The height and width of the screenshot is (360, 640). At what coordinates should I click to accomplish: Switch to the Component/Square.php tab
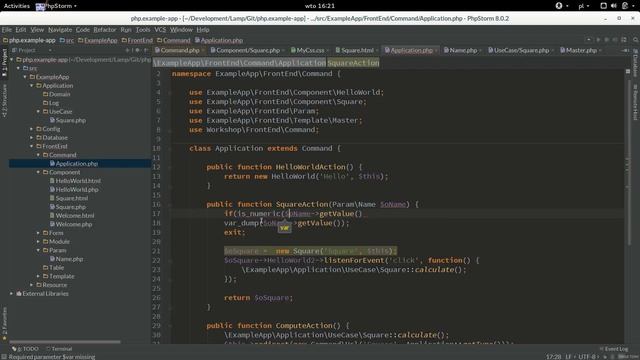click(248, 50)
